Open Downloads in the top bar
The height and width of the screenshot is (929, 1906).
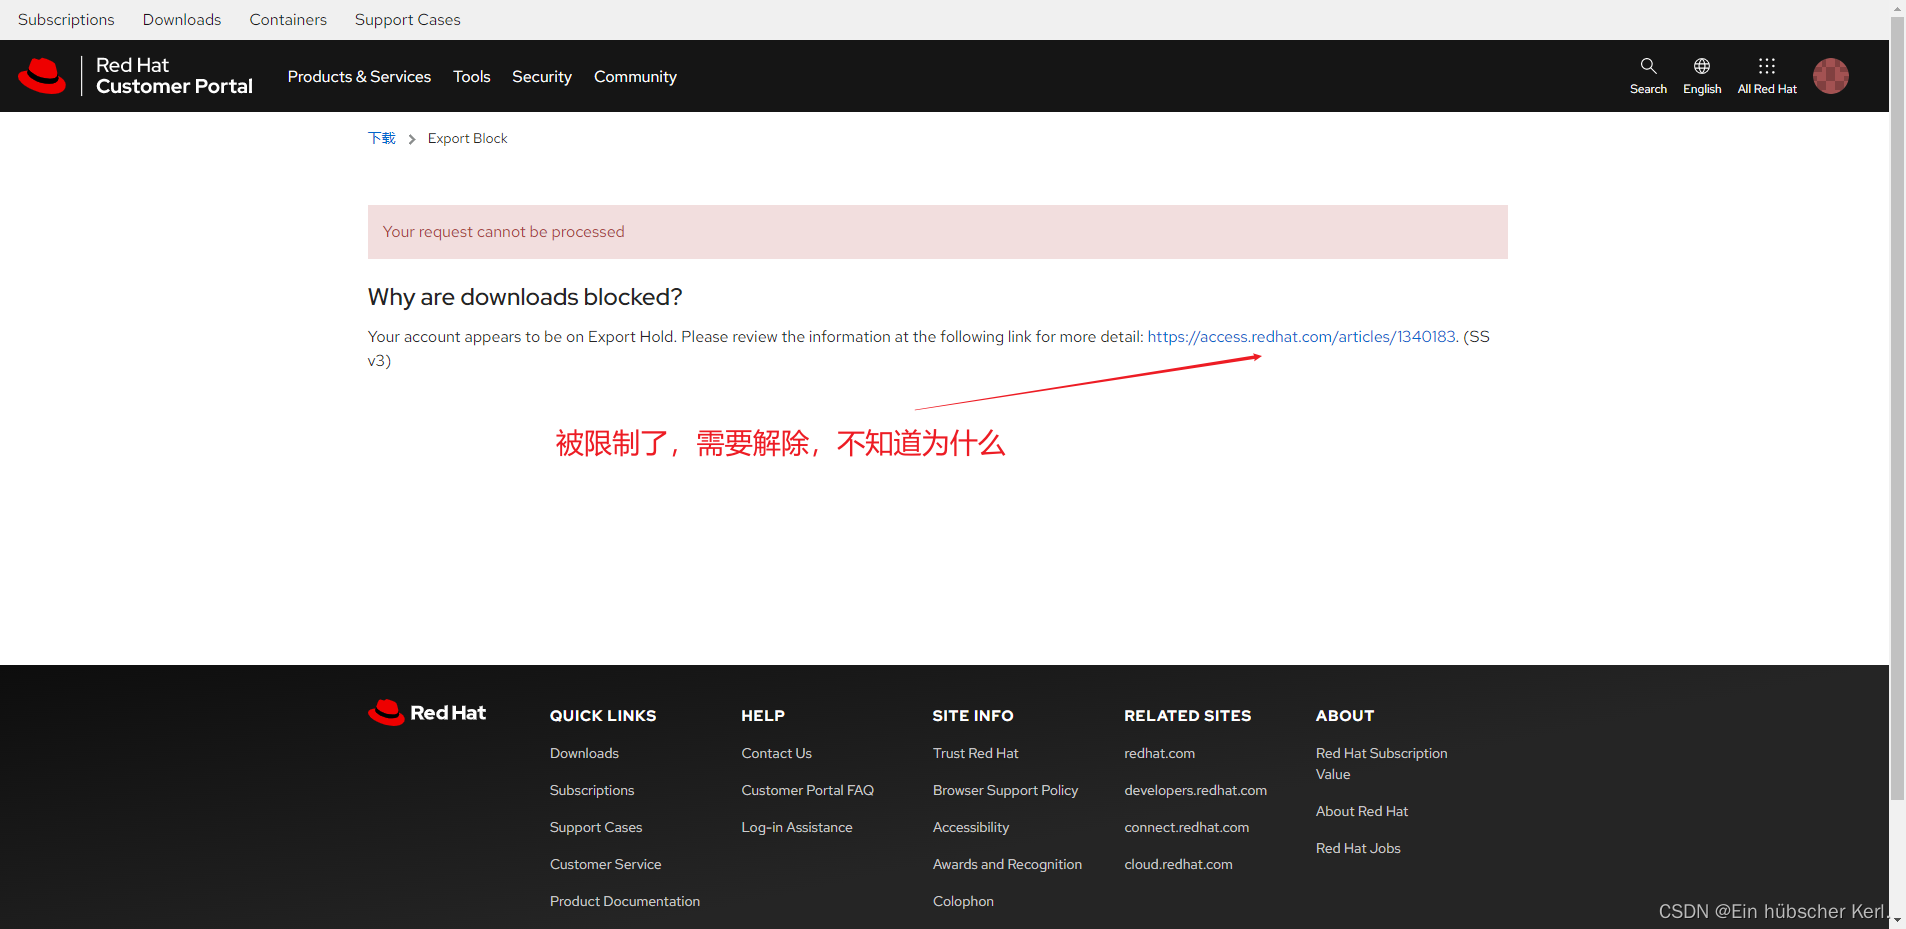(x=182, y=20)
